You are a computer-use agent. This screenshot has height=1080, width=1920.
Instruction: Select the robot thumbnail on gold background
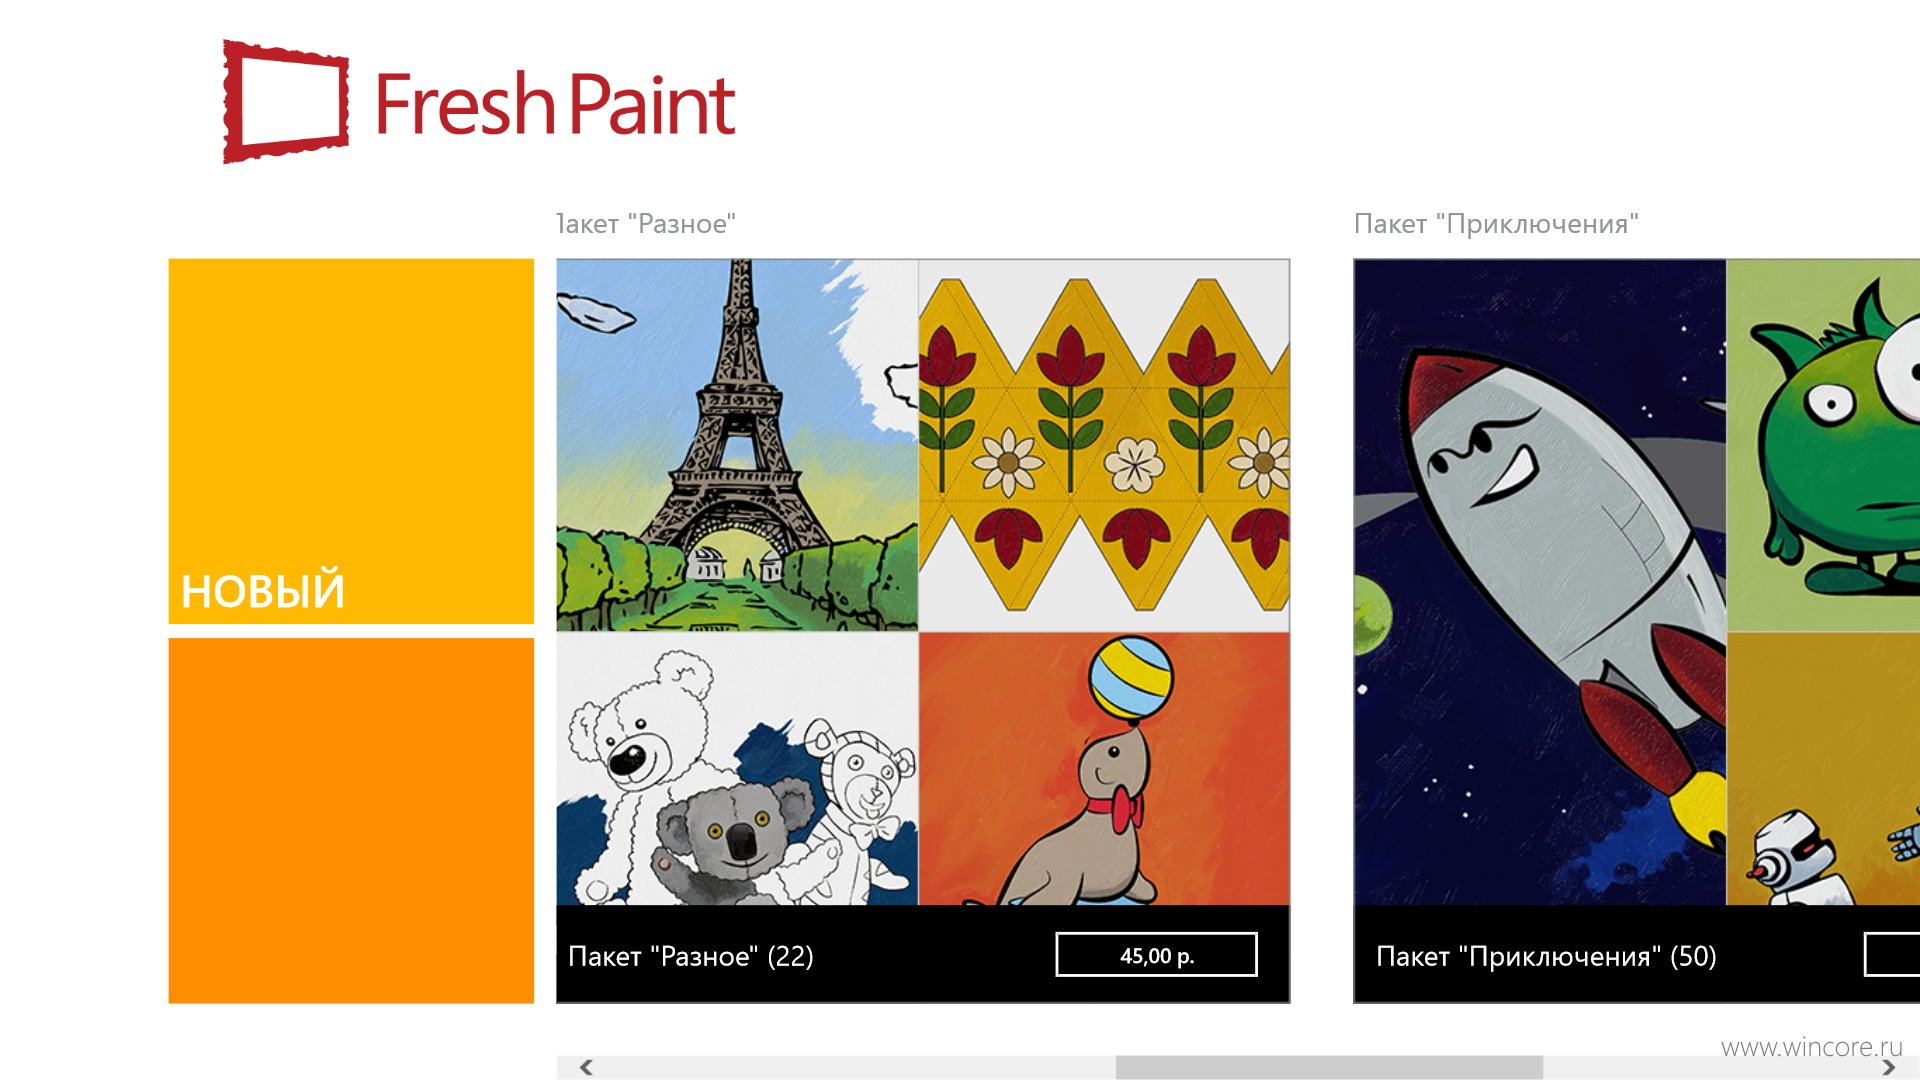(x=1823, y=769)
